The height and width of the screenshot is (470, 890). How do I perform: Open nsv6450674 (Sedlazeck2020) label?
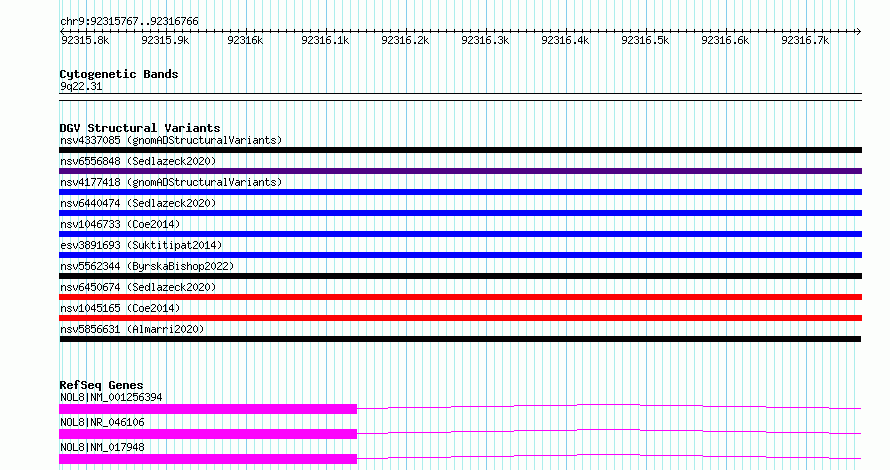point(138,287)
